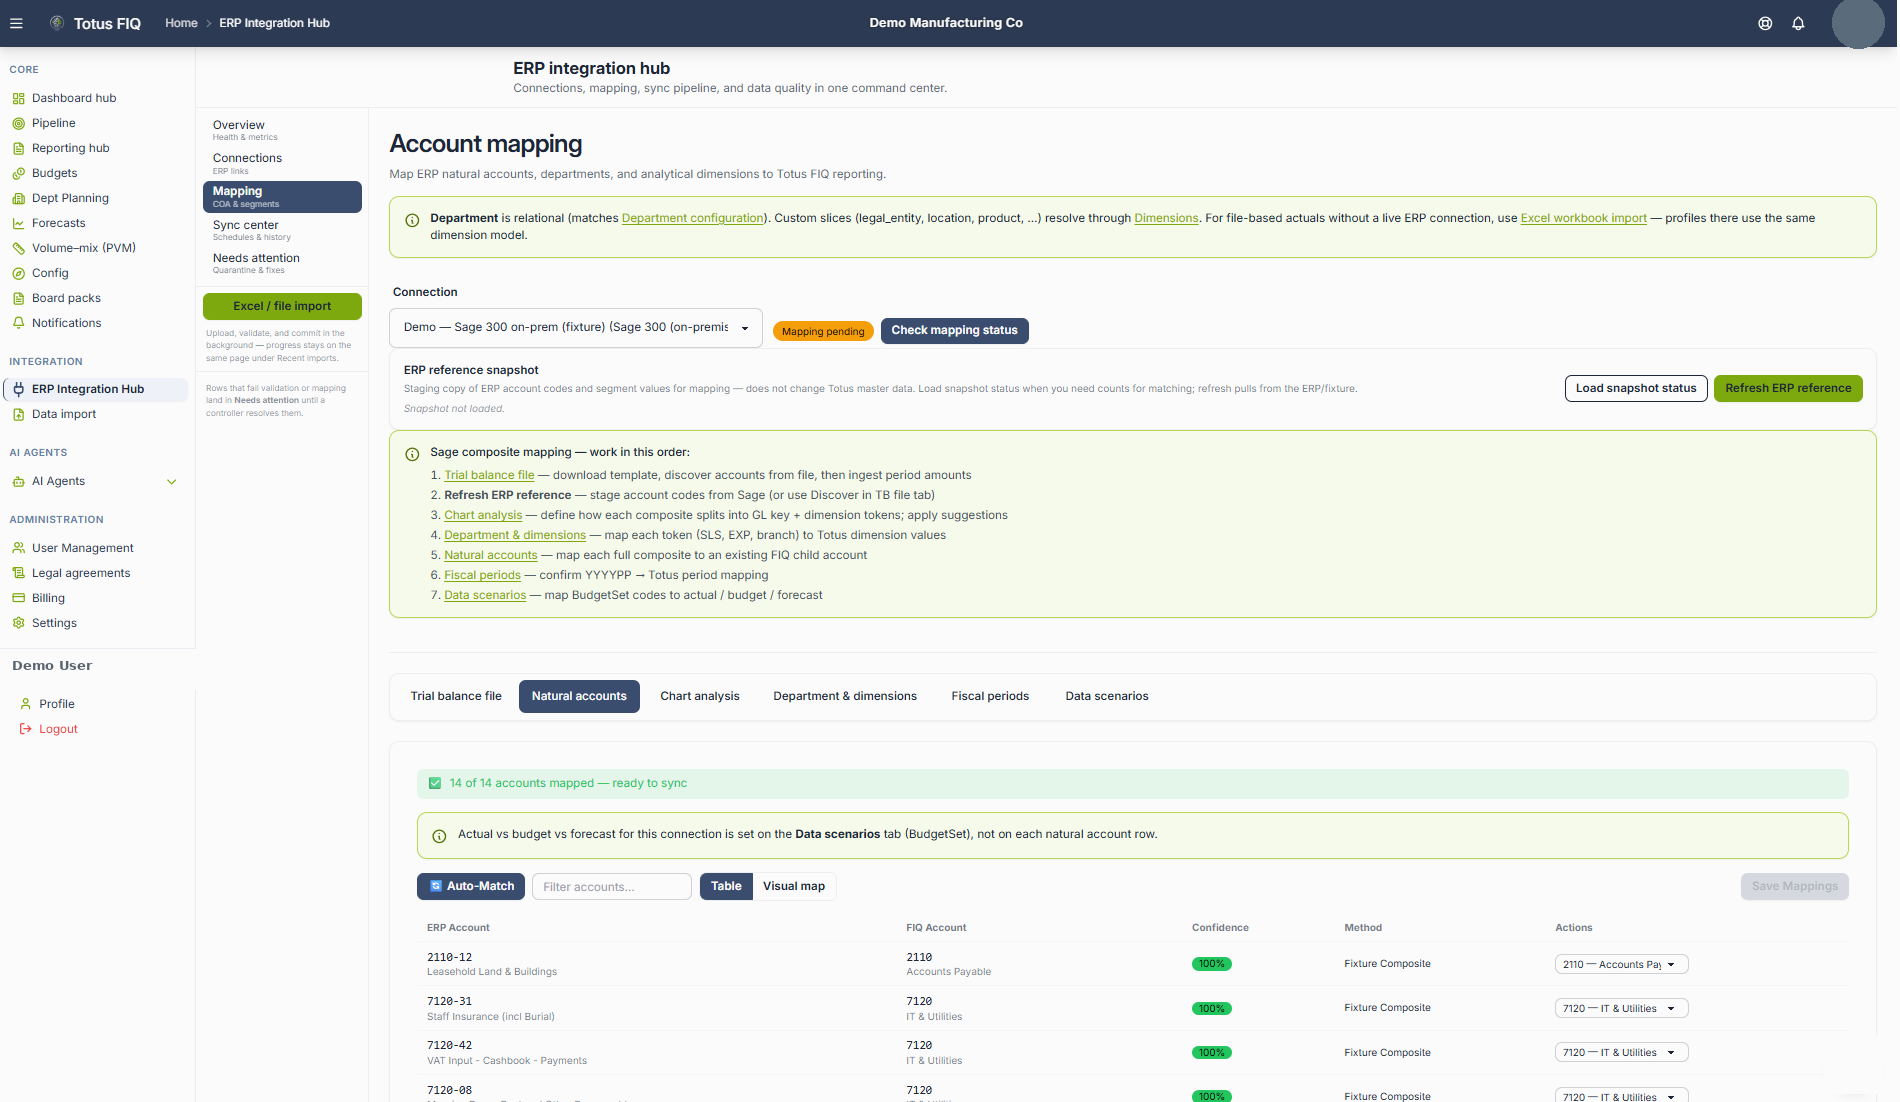Image resolution: width=1900 pixels, height=1102 pixels.
Task: Click the Save Mappings button
Action: [x=1794, y=886]
